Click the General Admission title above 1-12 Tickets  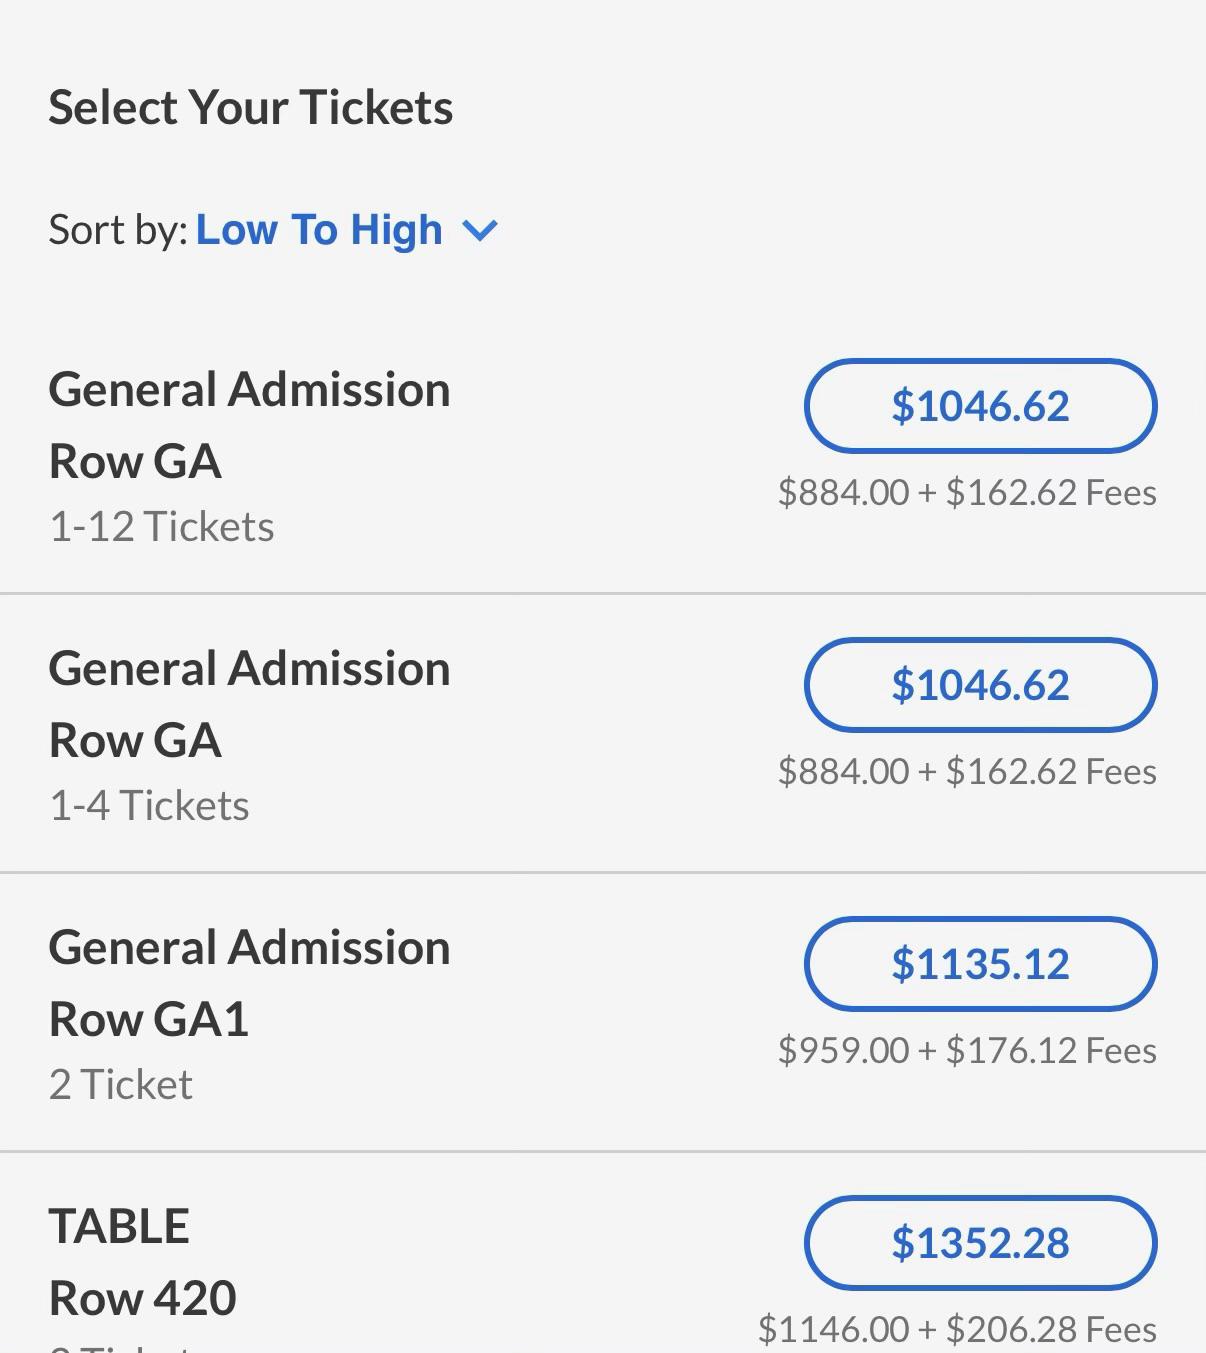[x=249, y=389]
